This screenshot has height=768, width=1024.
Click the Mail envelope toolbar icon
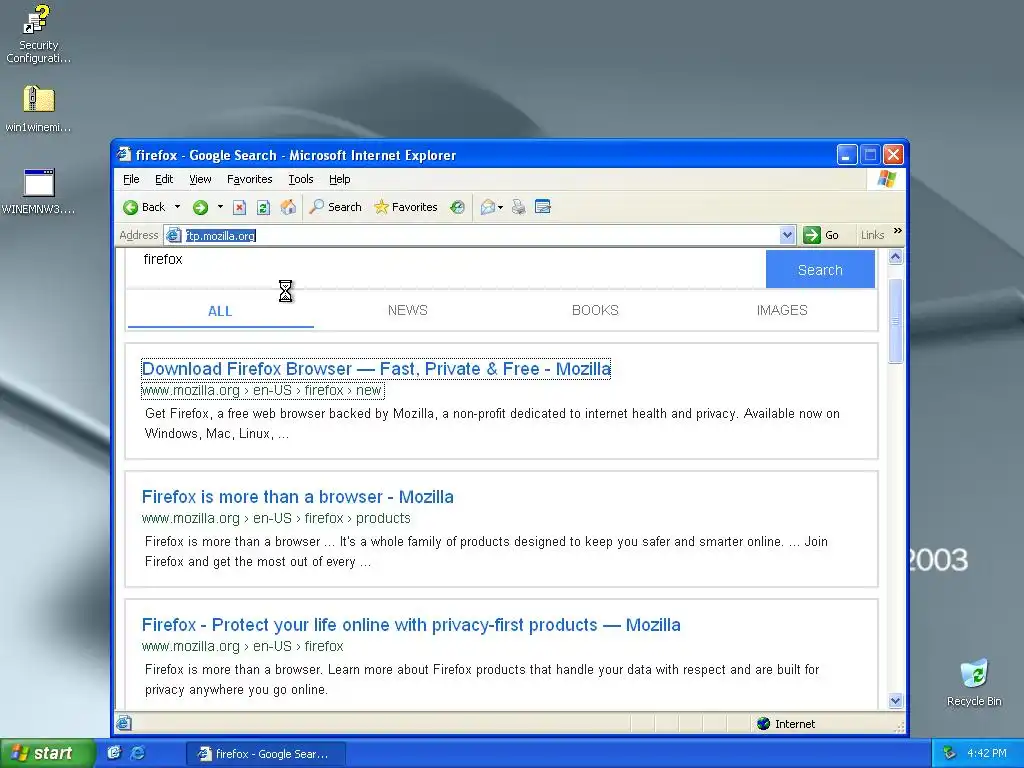coord(487,207)
